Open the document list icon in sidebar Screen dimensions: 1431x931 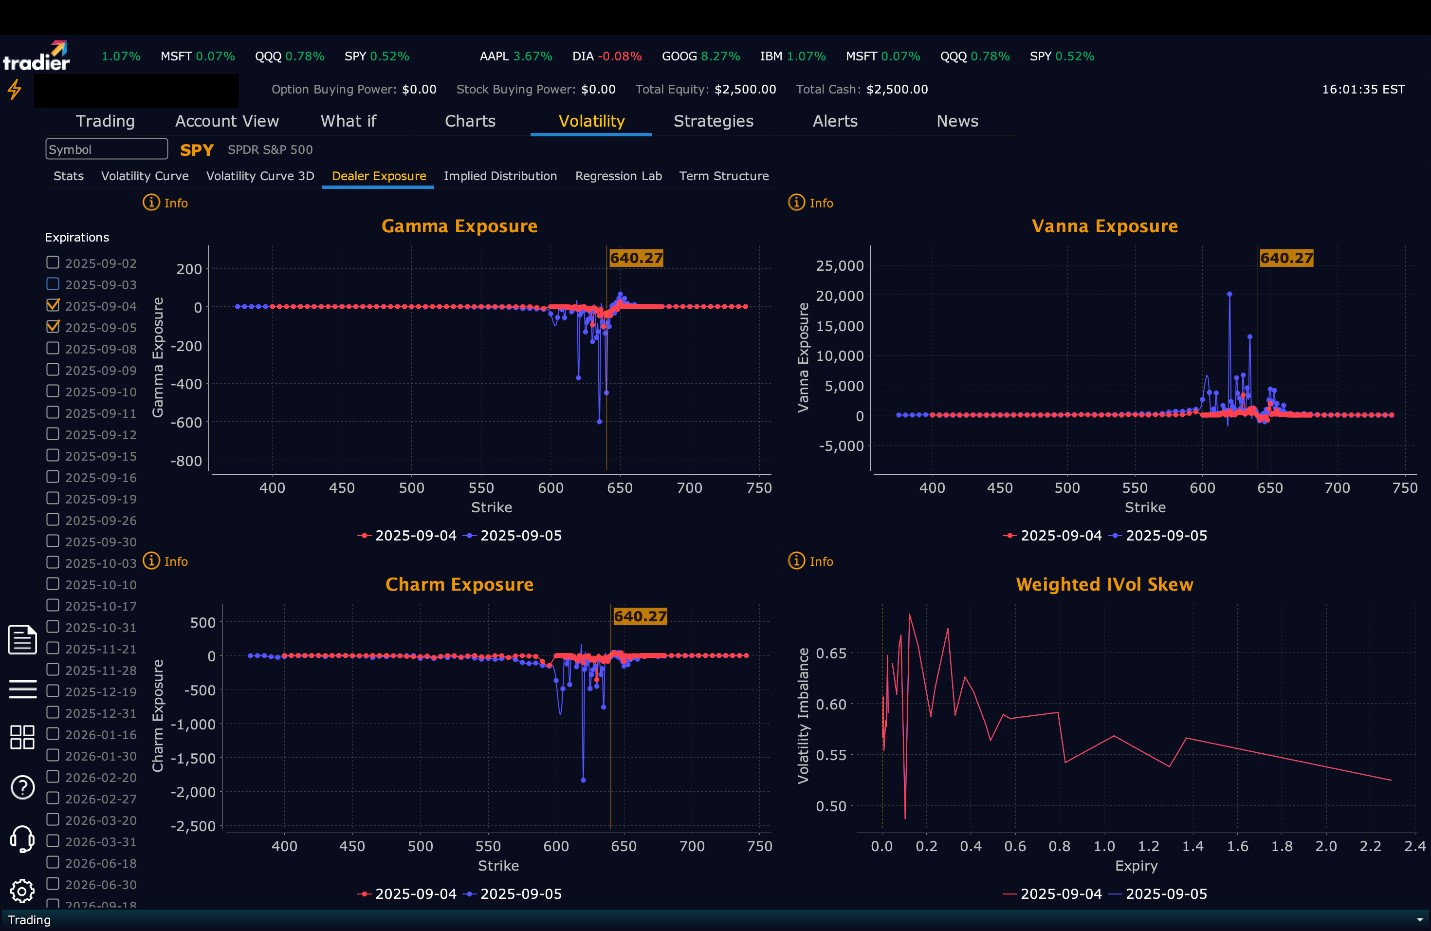point(22,639)
